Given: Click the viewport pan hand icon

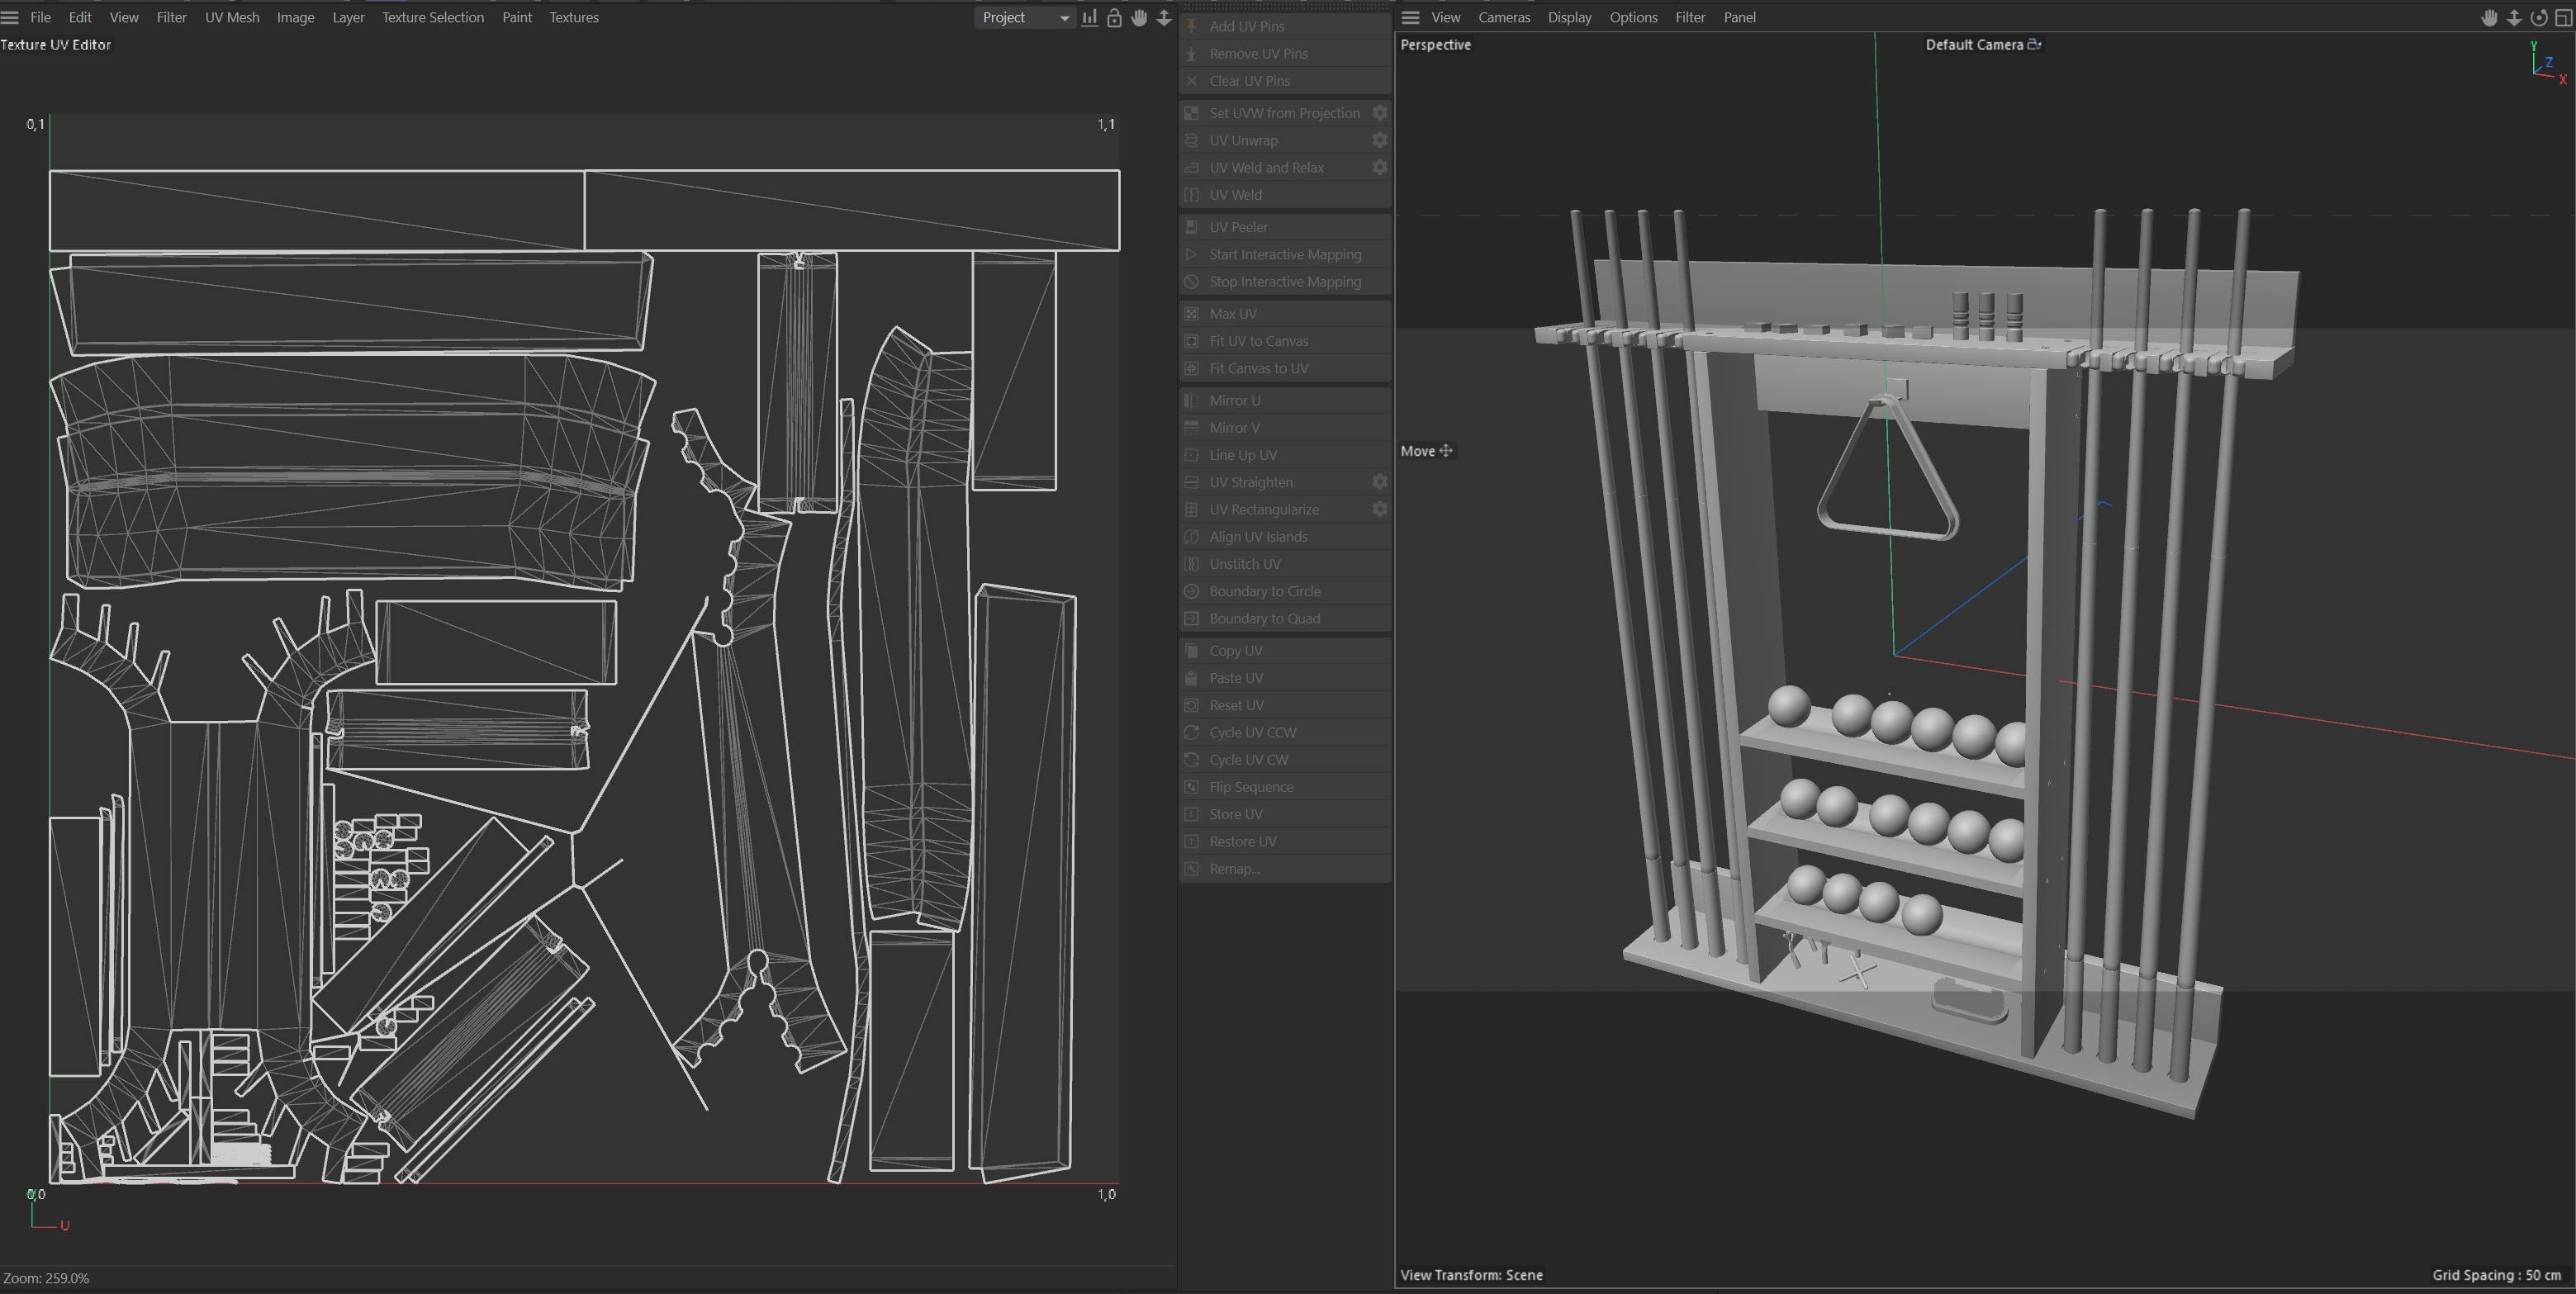Looking at the screenshot, I should pos(2489,18).
